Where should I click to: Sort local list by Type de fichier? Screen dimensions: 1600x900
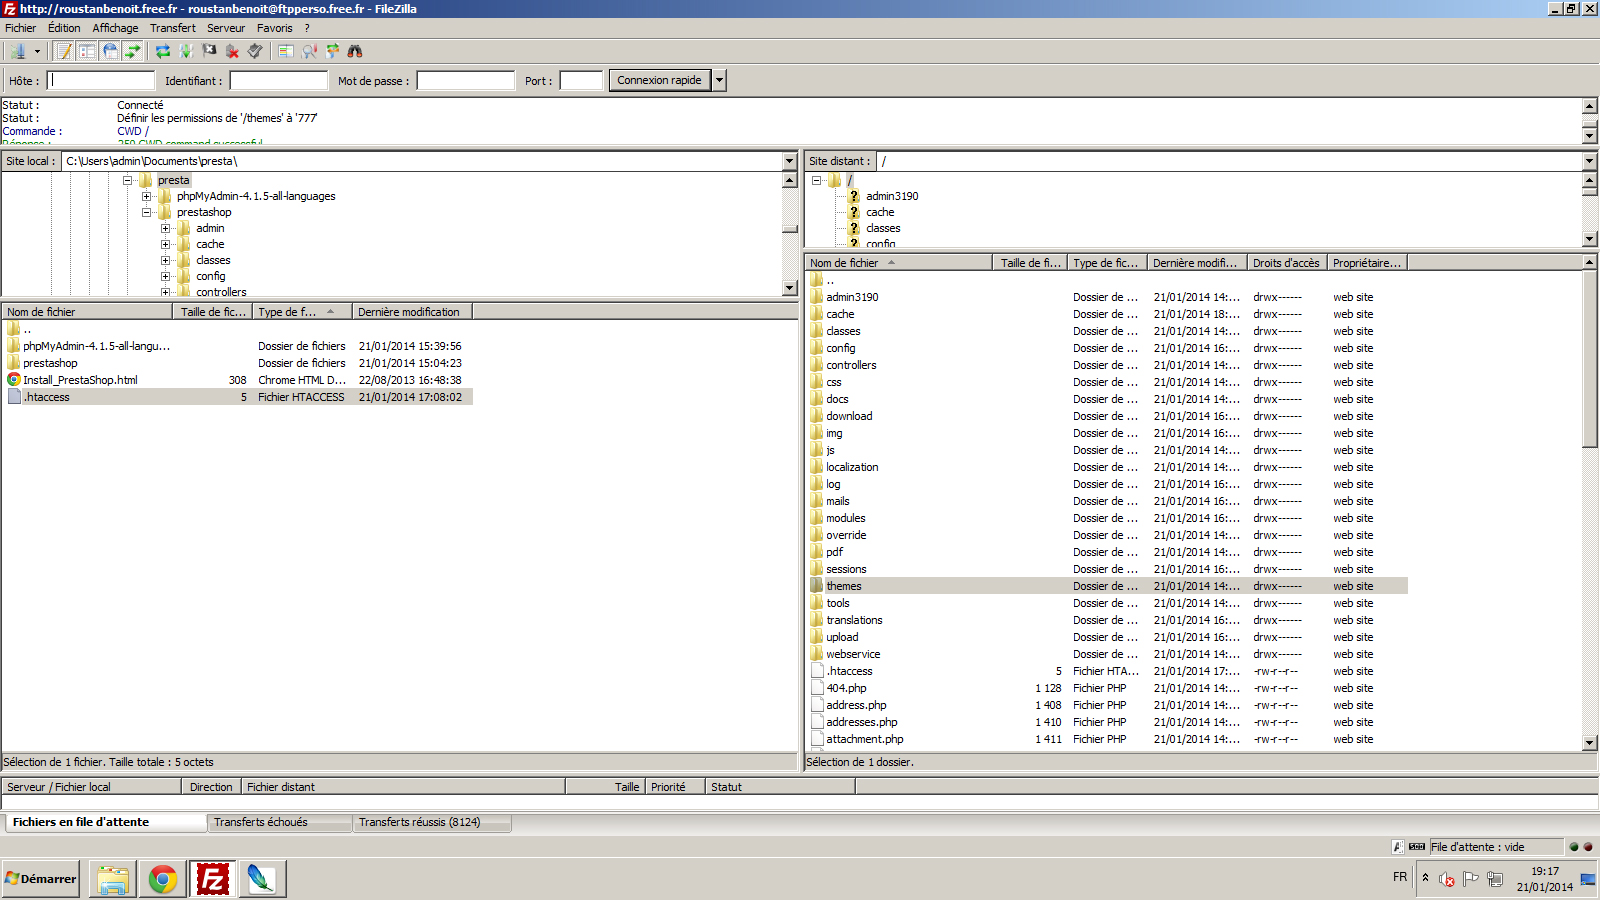point(302,312)
